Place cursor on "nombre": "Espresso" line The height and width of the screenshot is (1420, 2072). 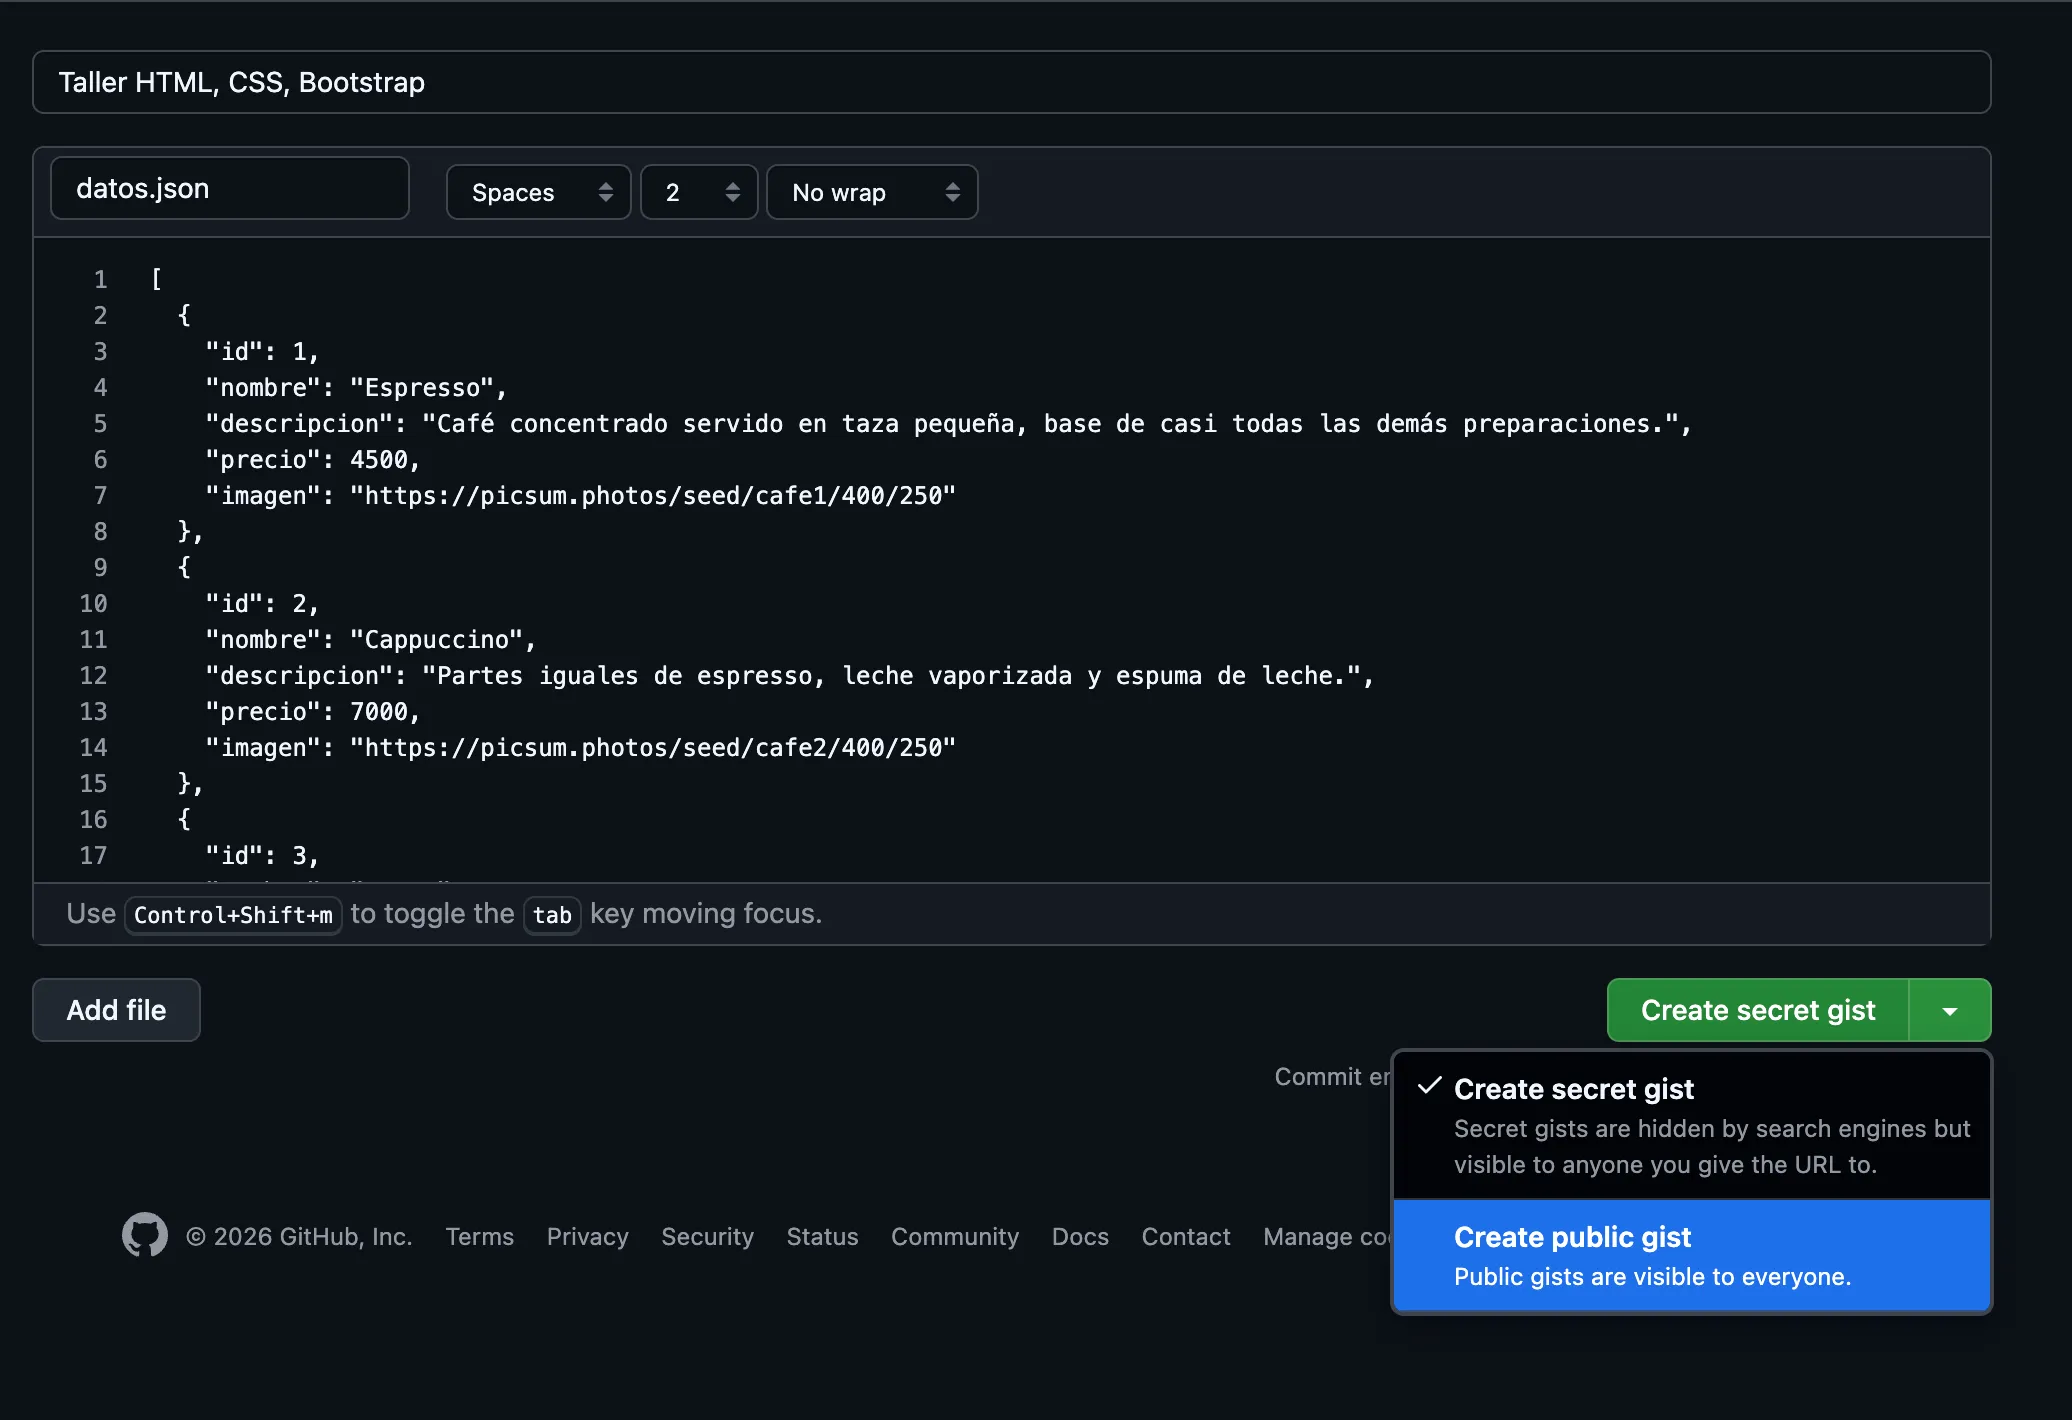pyautogui.click(x=356, y=387)
